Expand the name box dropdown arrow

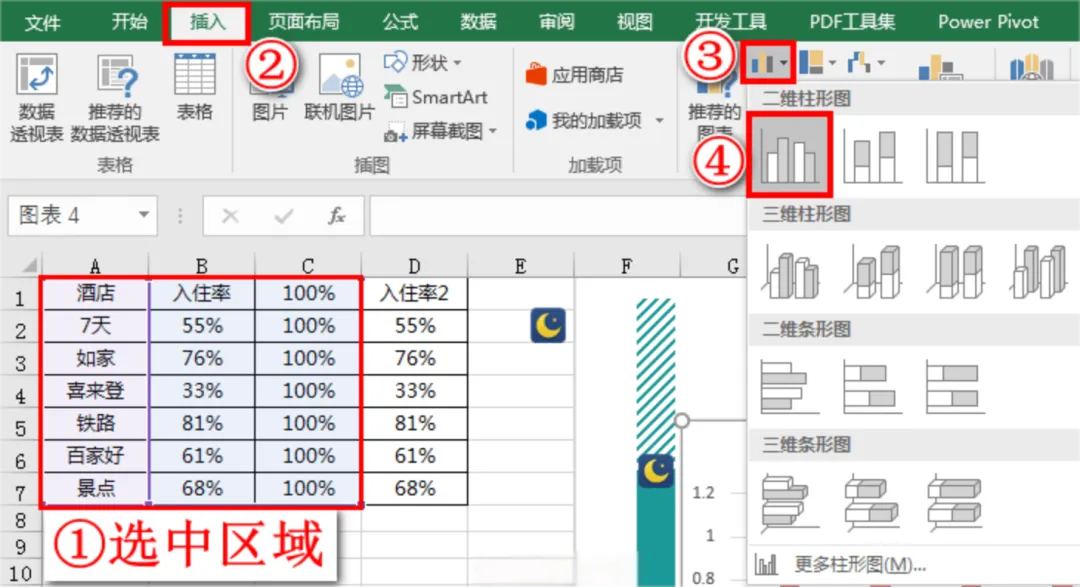(x=143, y=215)
